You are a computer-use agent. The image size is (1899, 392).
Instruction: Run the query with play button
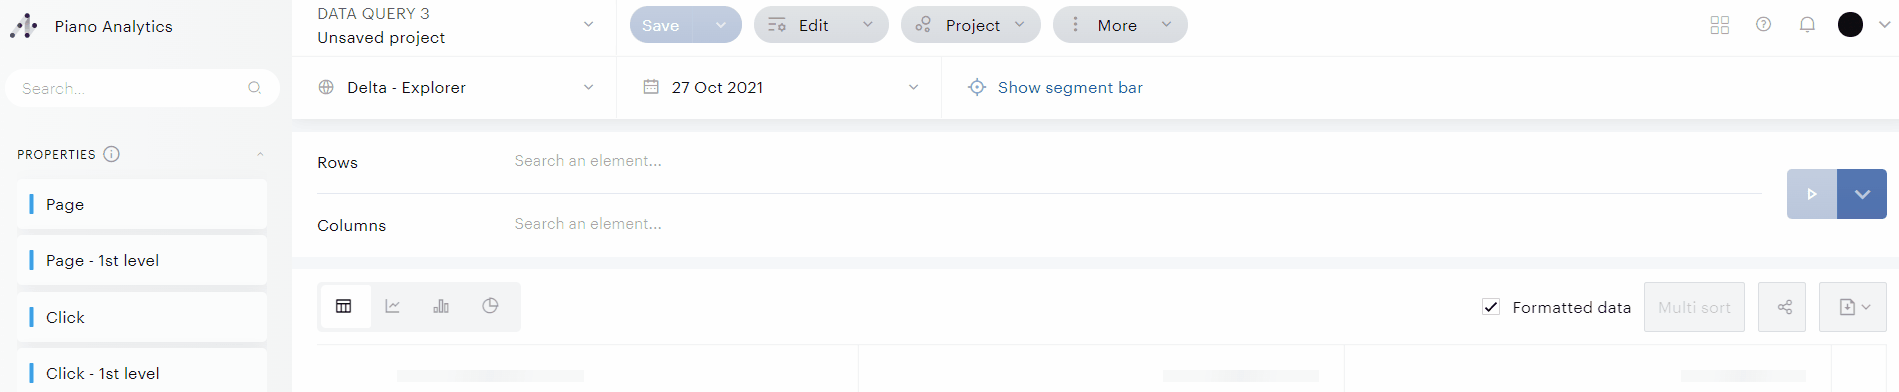[x=1812, y=194]
